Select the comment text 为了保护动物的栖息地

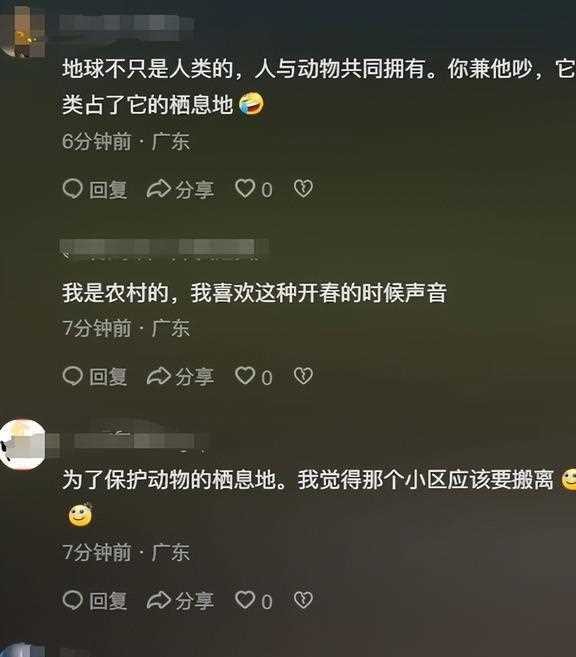coord(168,480)
